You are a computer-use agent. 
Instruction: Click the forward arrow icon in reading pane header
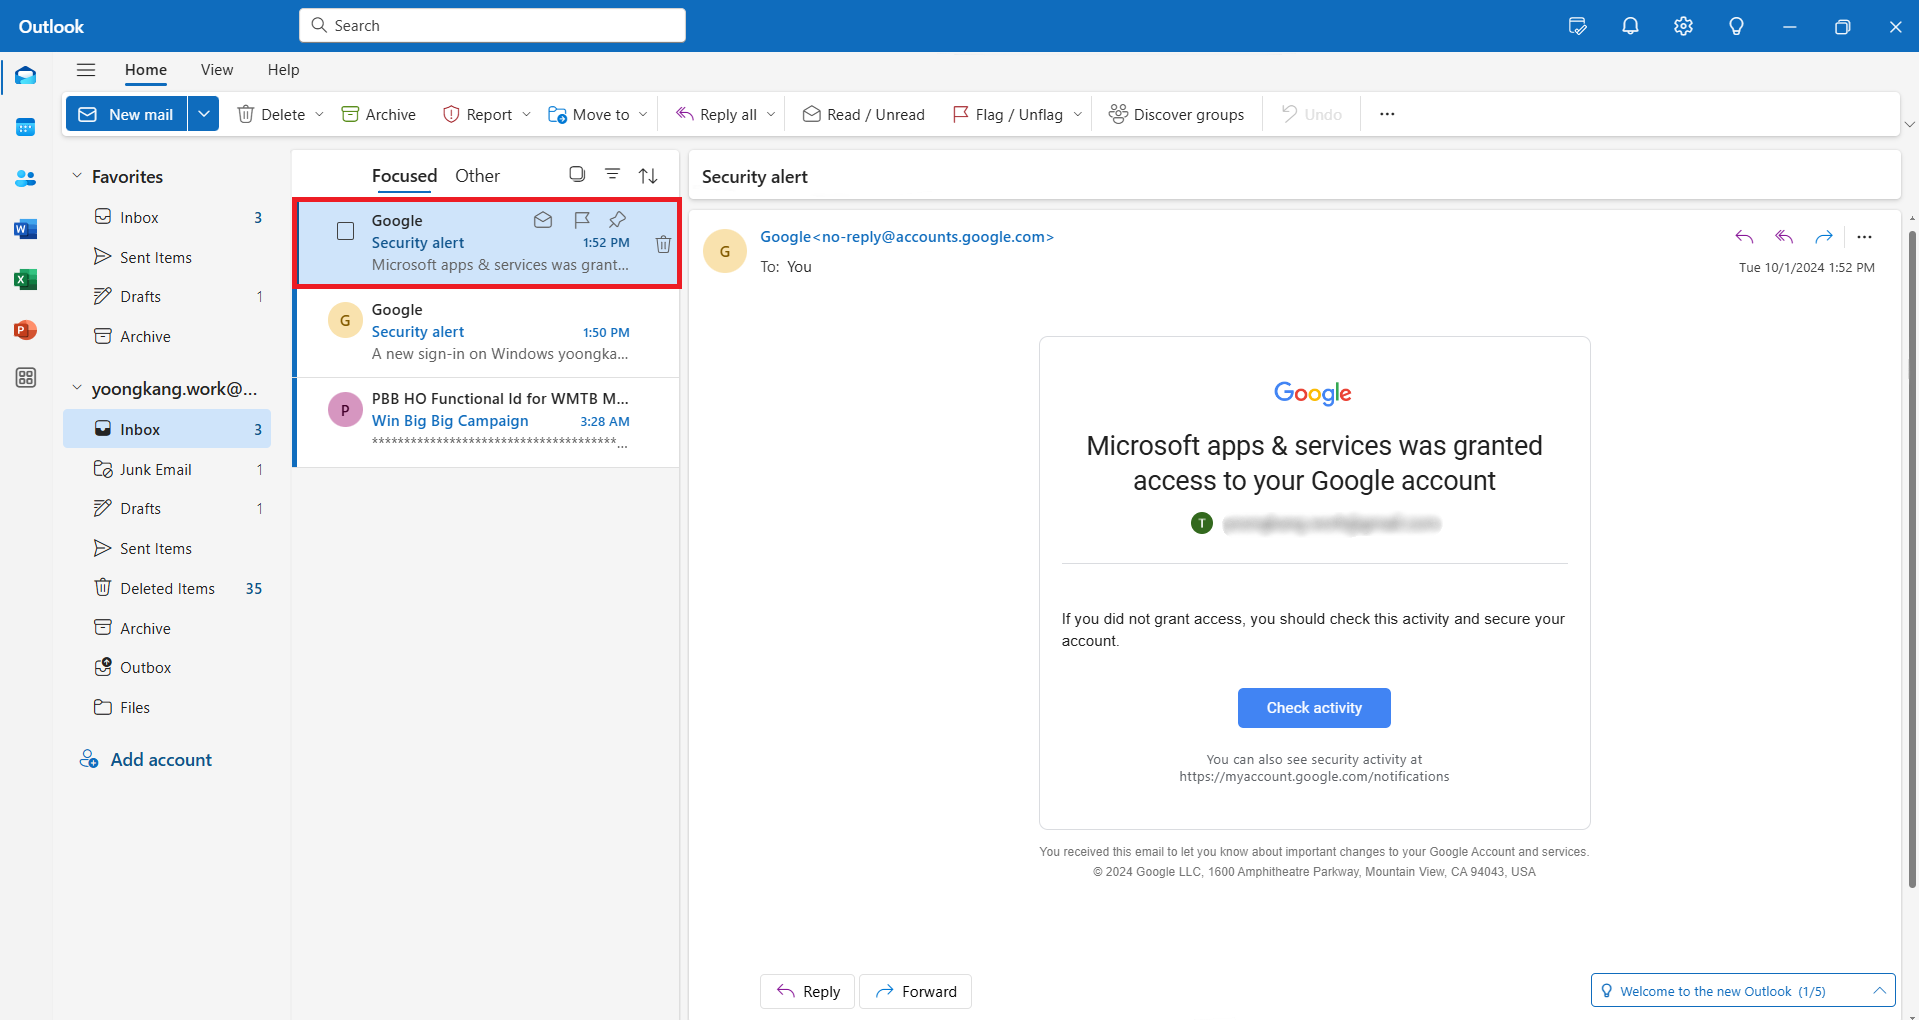click(1824, 237)
